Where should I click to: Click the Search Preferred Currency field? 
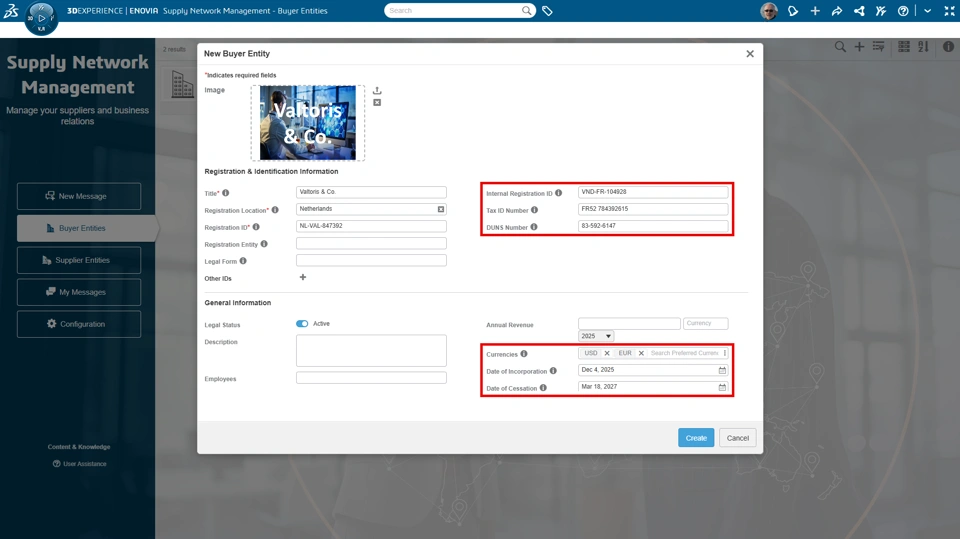point(685,353)
